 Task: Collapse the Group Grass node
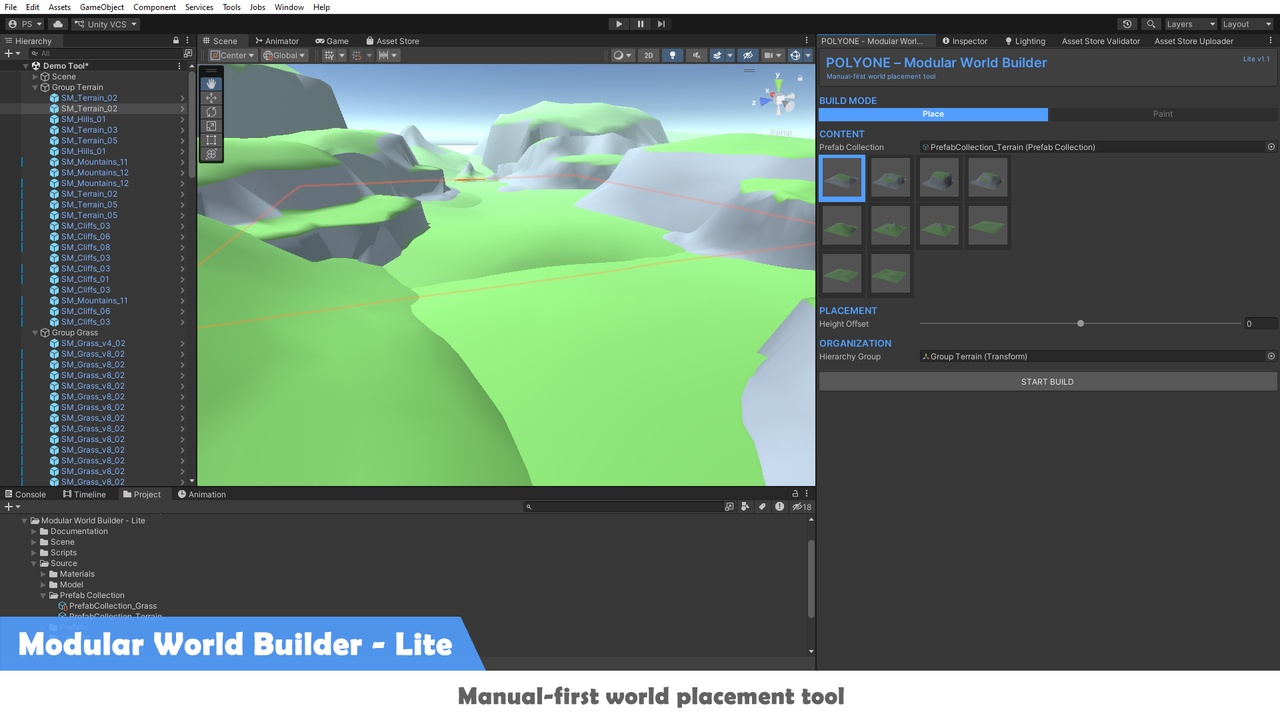click(x=35, y=333)
